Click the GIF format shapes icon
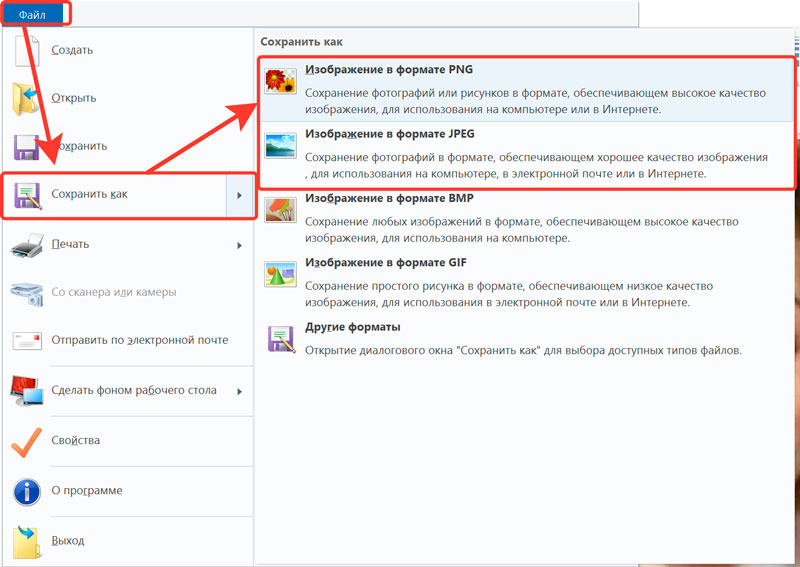 [280, 274]
